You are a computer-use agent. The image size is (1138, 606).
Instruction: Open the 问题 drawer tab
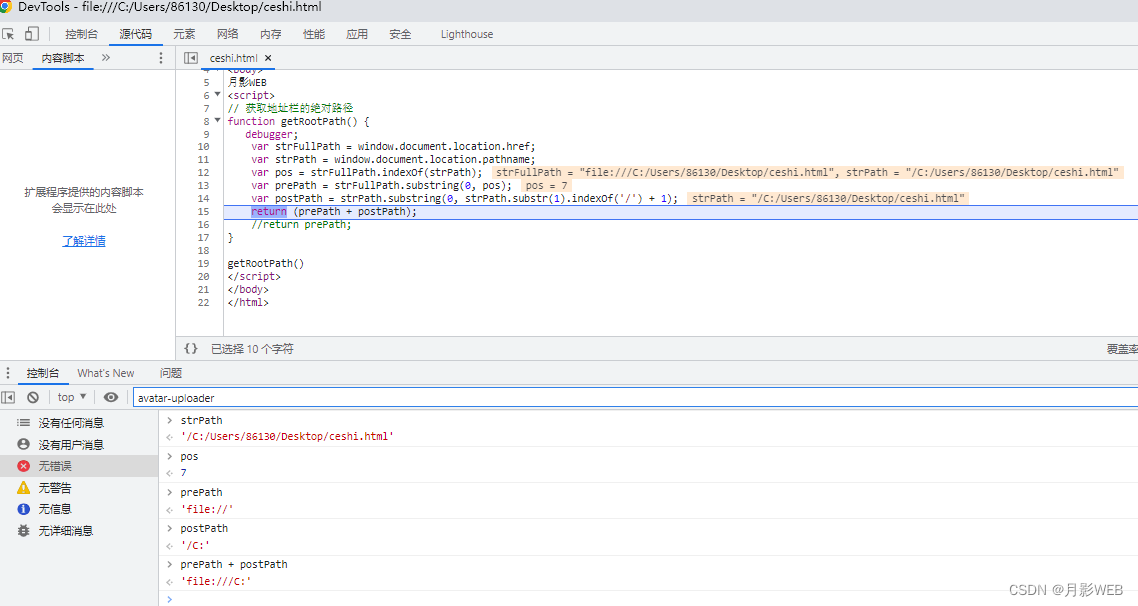point(171,373)
